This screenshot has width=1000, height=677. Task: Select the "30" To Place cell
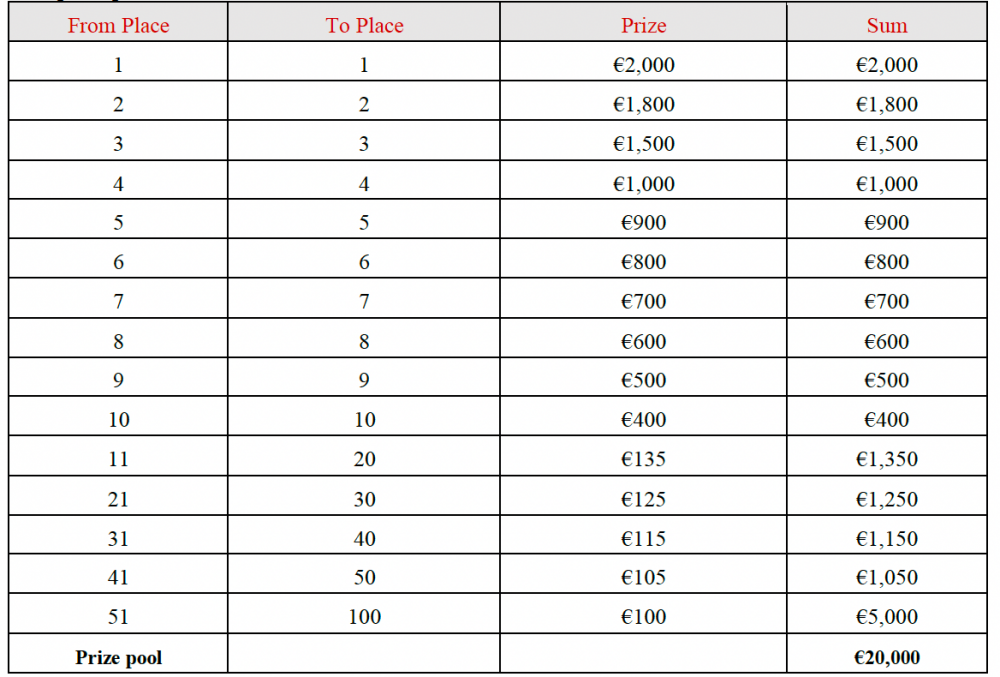click(364, 499)
